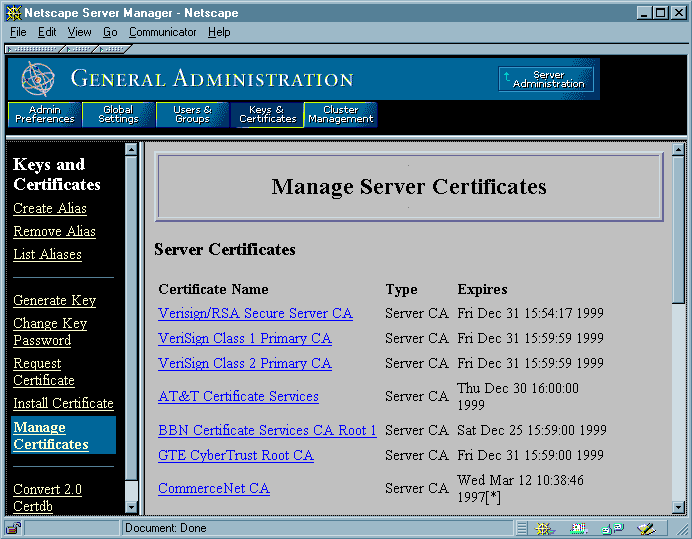This screenshot has width=692, height=539.
Task: Open the View menu
Action: click(x=79, y=32)
